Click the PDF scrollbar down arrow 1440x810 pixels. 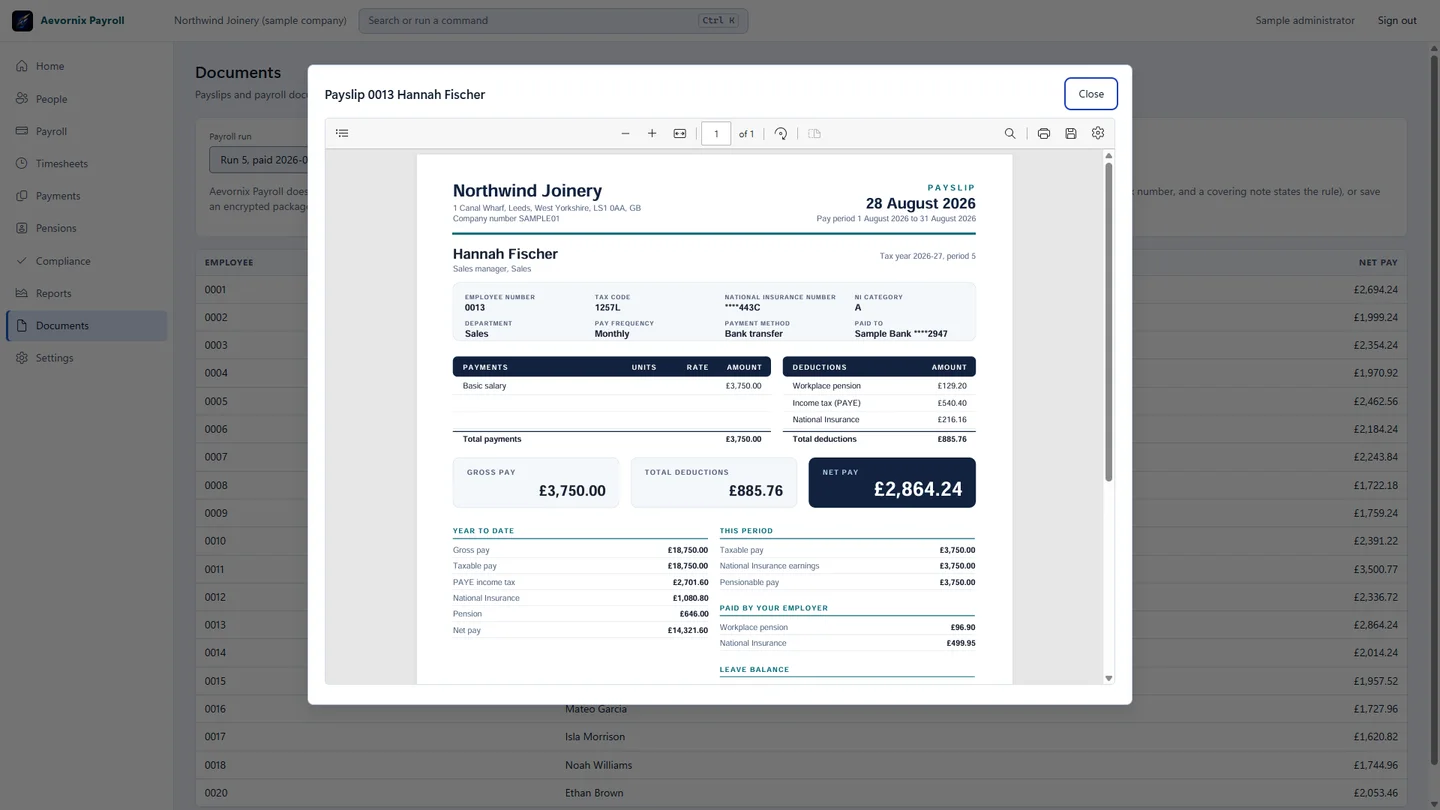[1108, 678]
